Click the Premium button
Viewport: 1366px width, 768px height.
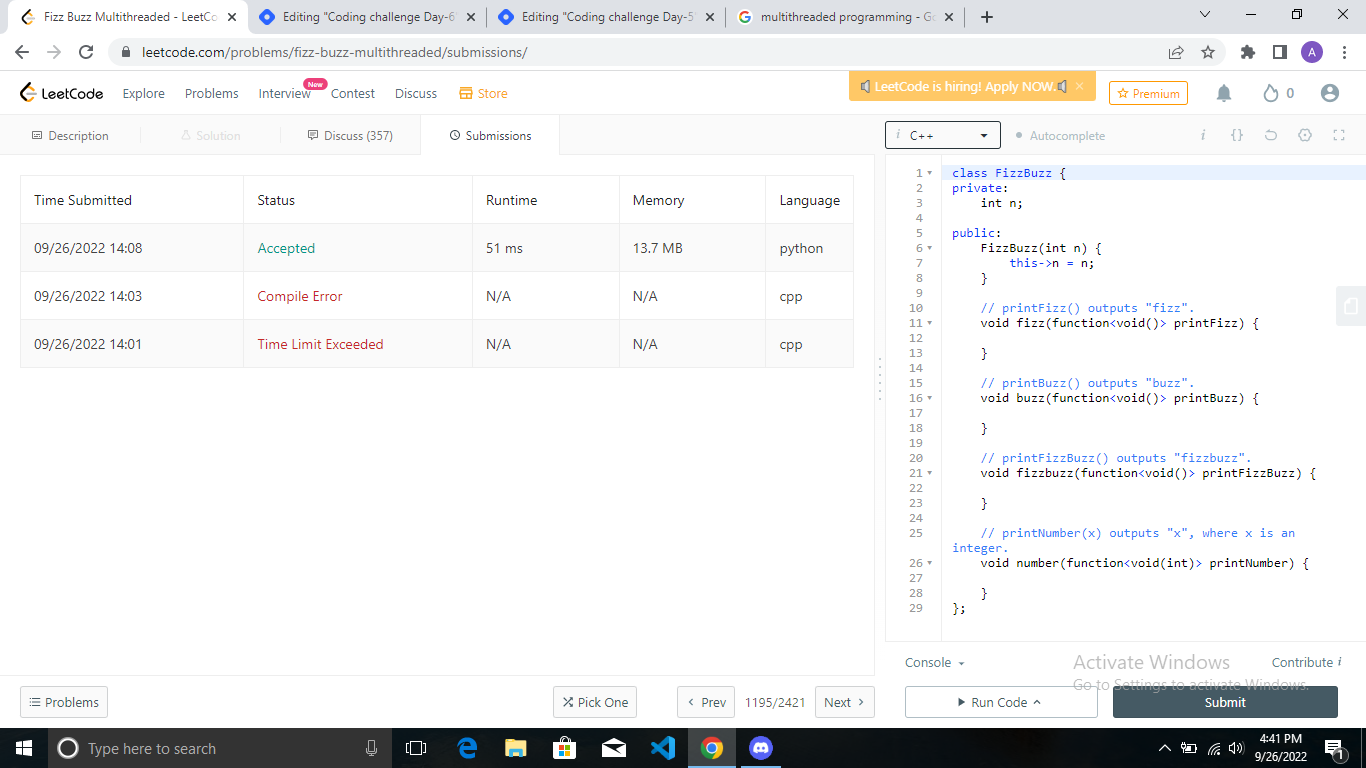tap(1148, 93)
